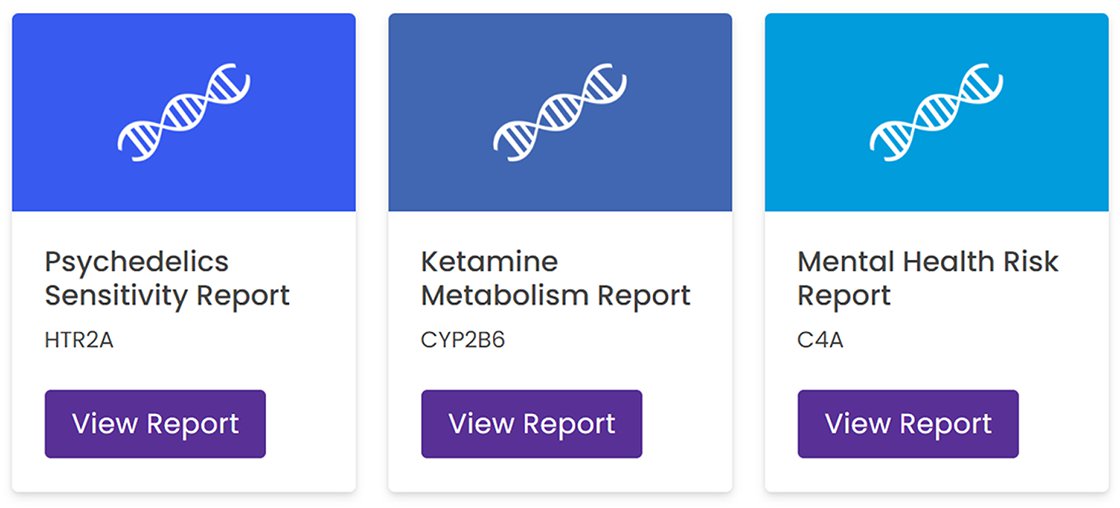This screenshot has height=508, width=1120.
Task: Click the DNA helix icon on Psychedelics card
Action: (x=183, y=113)
